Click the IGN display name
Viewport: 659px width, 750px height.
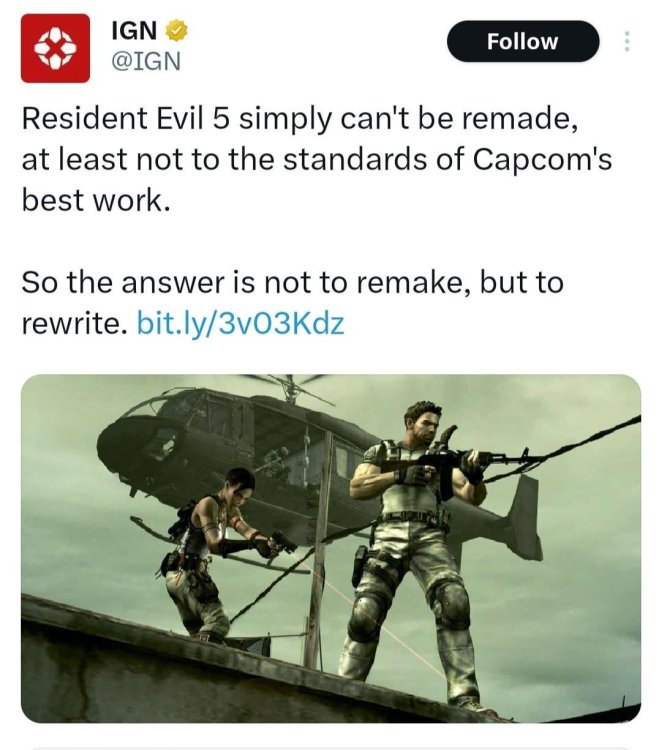point(134,31)
